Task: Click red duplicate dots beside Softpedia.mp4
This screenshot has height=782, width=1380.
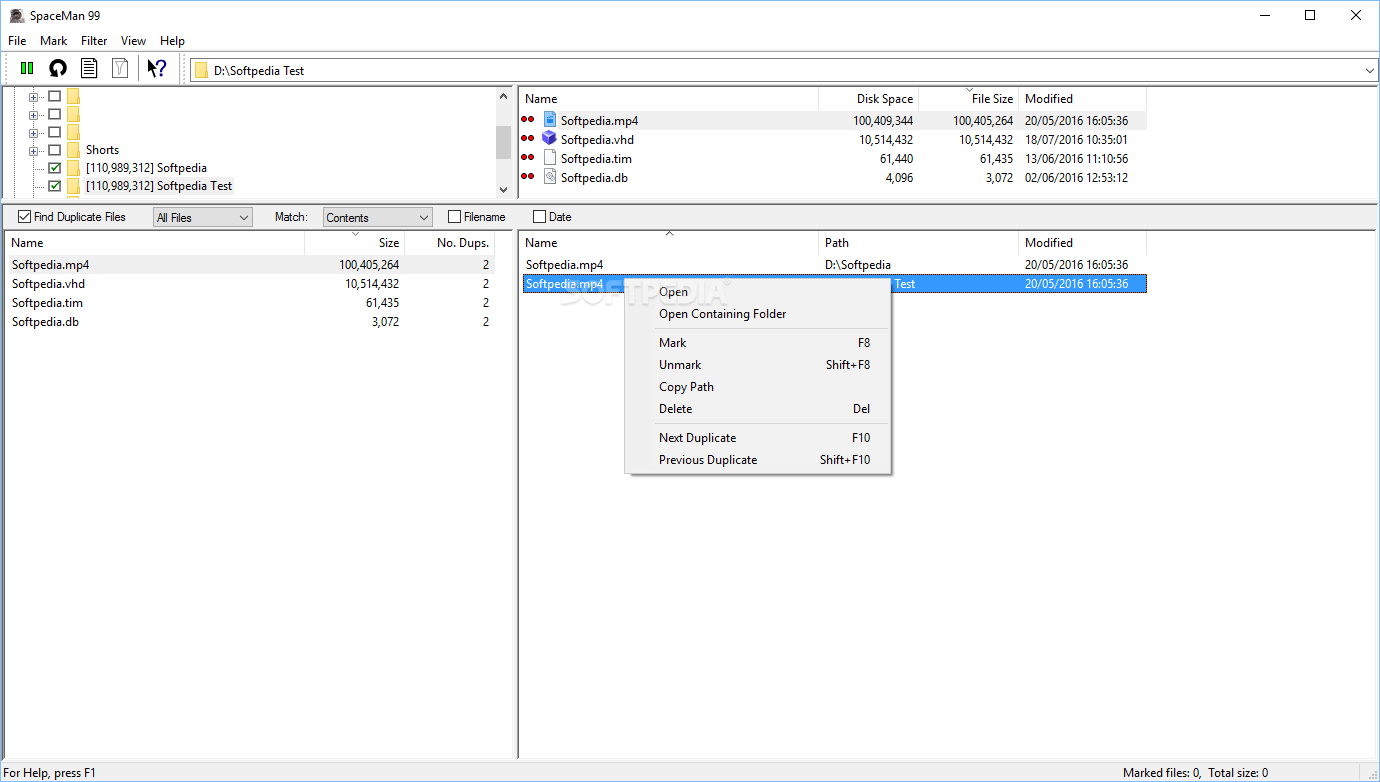Action: (x=528, y=120)
